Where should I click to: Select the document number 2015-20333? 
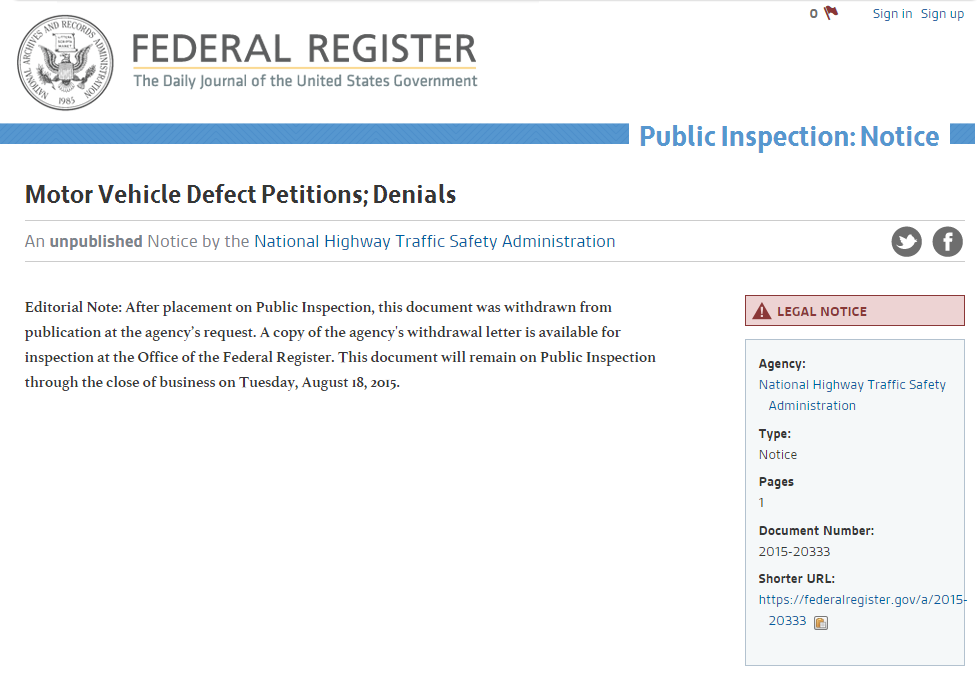click(x=794, y=551)
